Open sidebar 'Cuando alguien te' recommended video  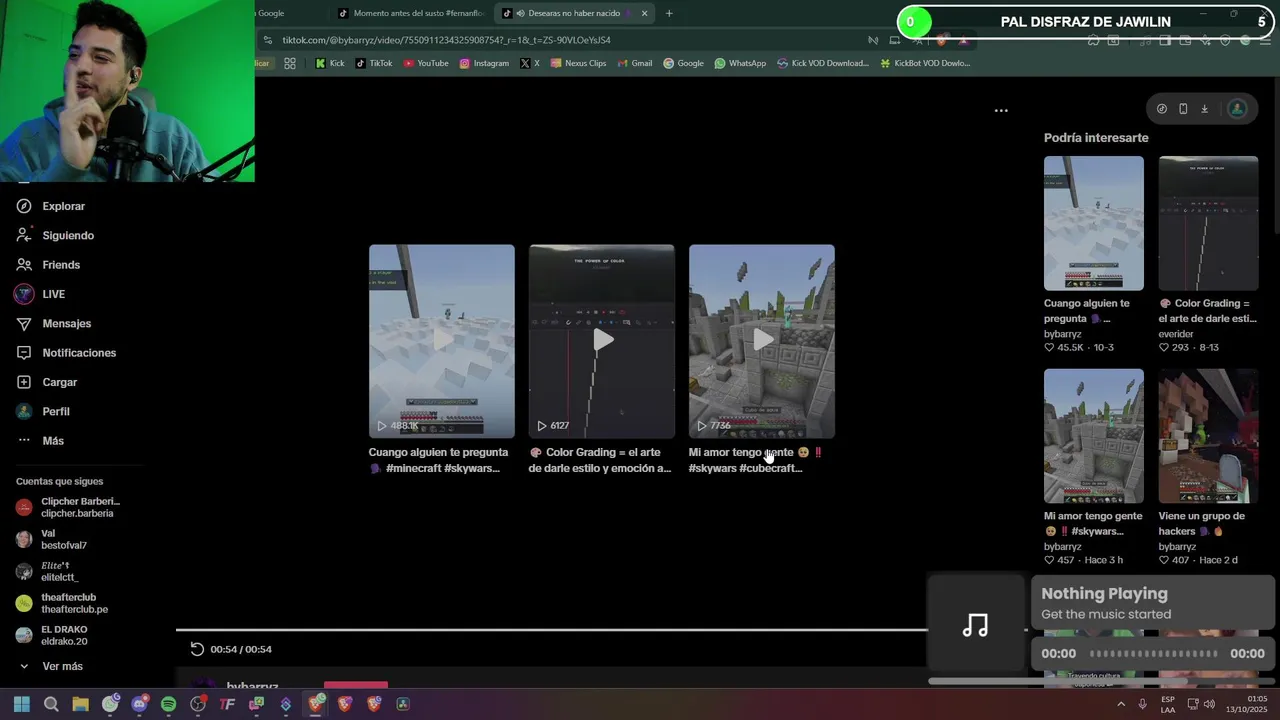(1093, 223)
